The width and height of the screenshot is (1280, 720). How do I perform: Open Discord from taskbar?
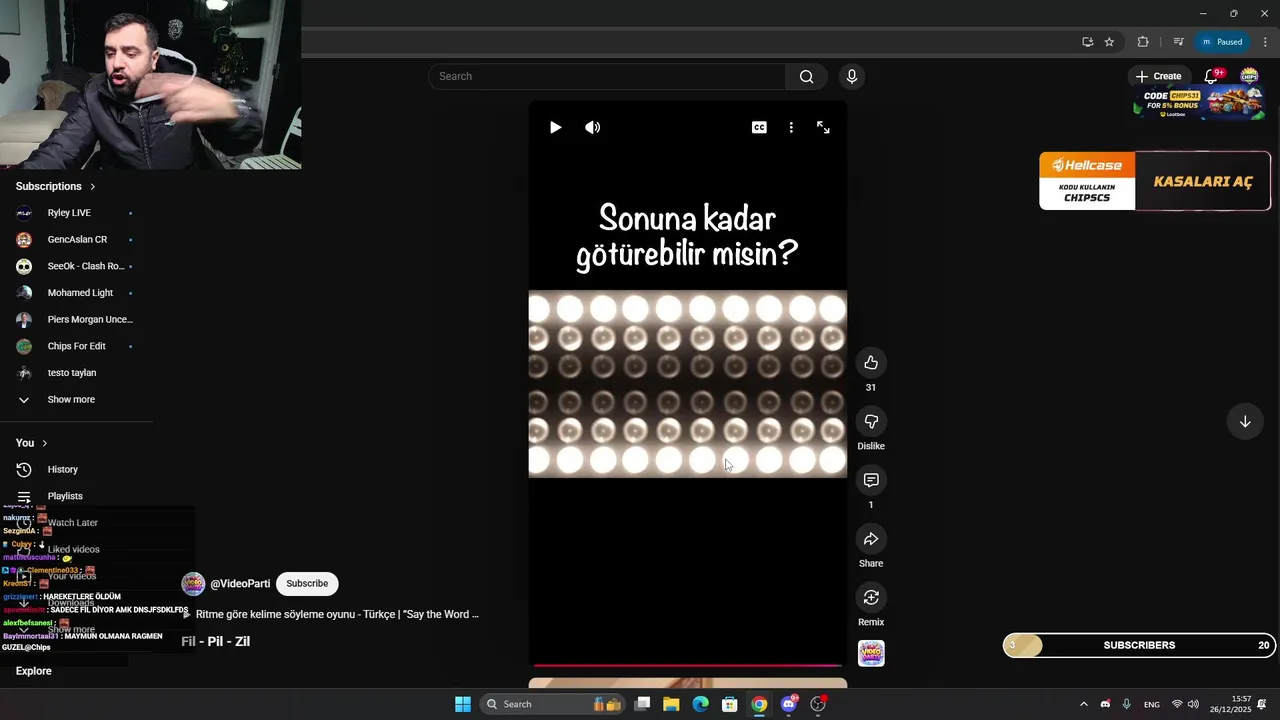pyautogui.click(x=789, y=704)
